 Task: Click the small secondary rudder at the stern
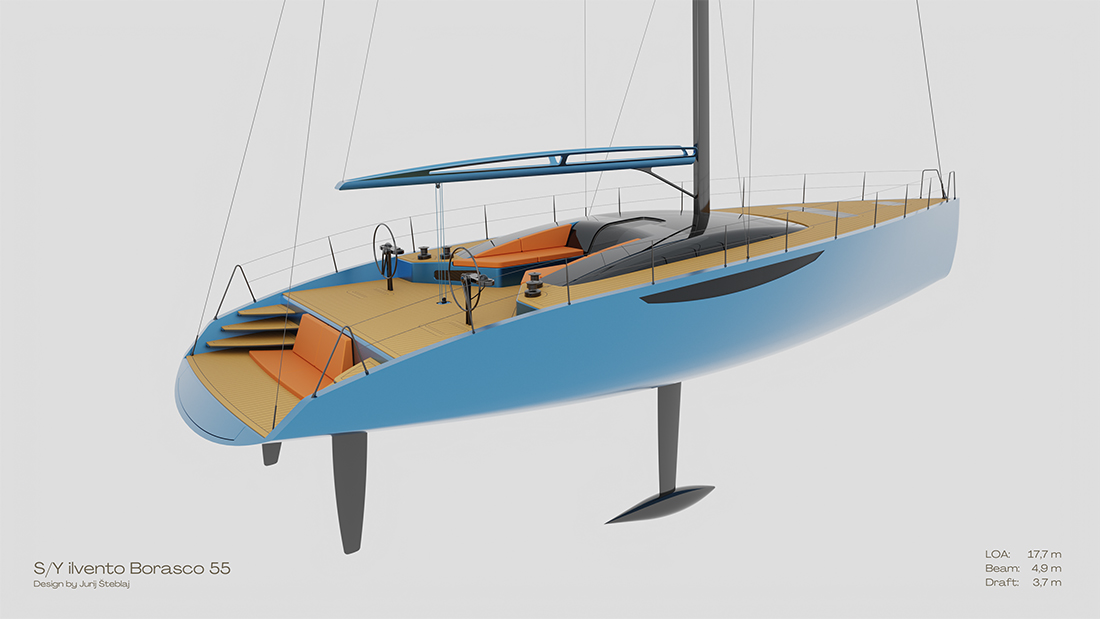(271, 453)
